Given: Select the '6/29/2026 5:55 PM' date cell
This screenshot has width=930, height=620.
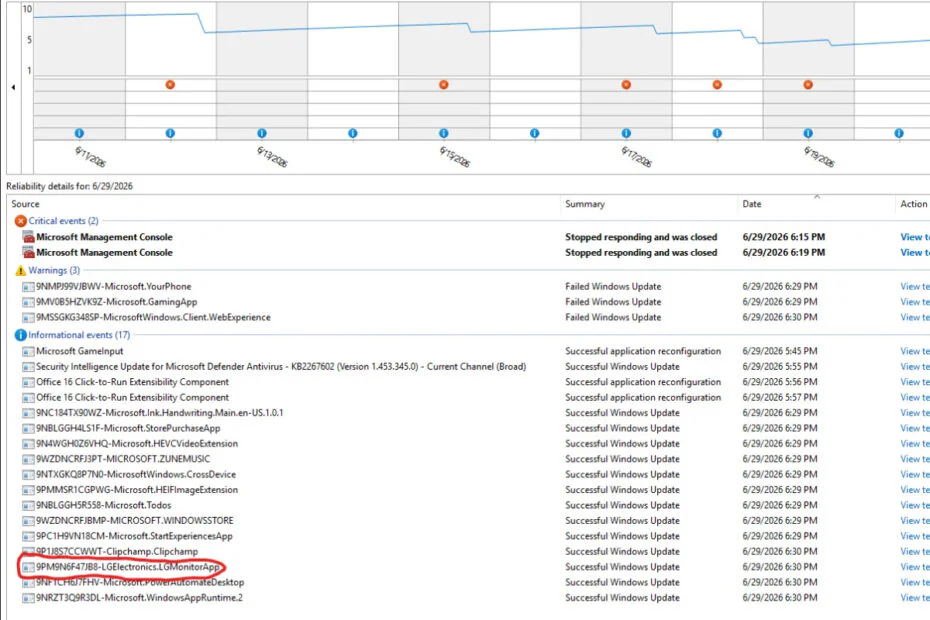Looking at the screenshot, I should [x=780, y=367].
